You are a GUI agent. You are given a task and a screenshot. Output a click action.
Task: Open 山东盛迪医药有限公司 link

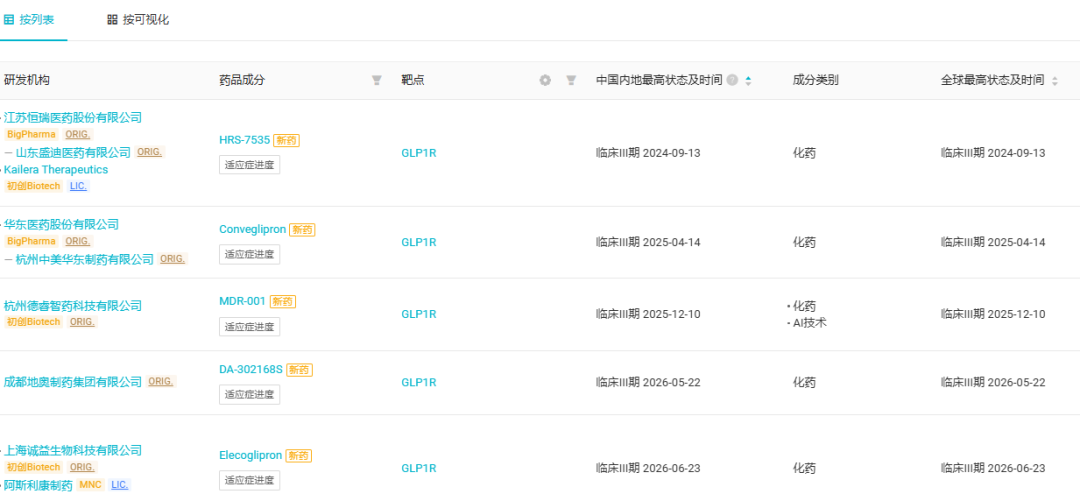73,152
